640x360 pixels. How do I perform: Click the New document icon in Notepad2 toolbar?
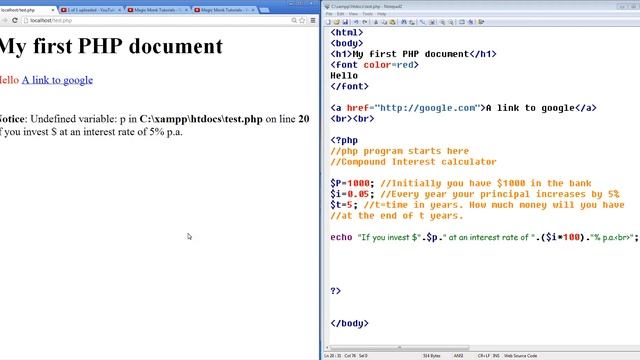328,22
